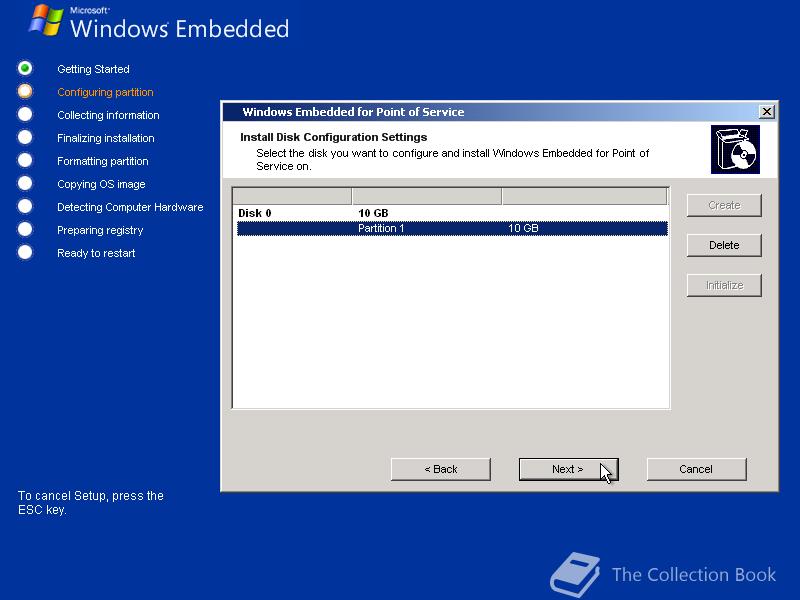This screenshot has width=800, height=600.
Task: Click the Copying OS image step circle
Action: (x=24, y=183)
